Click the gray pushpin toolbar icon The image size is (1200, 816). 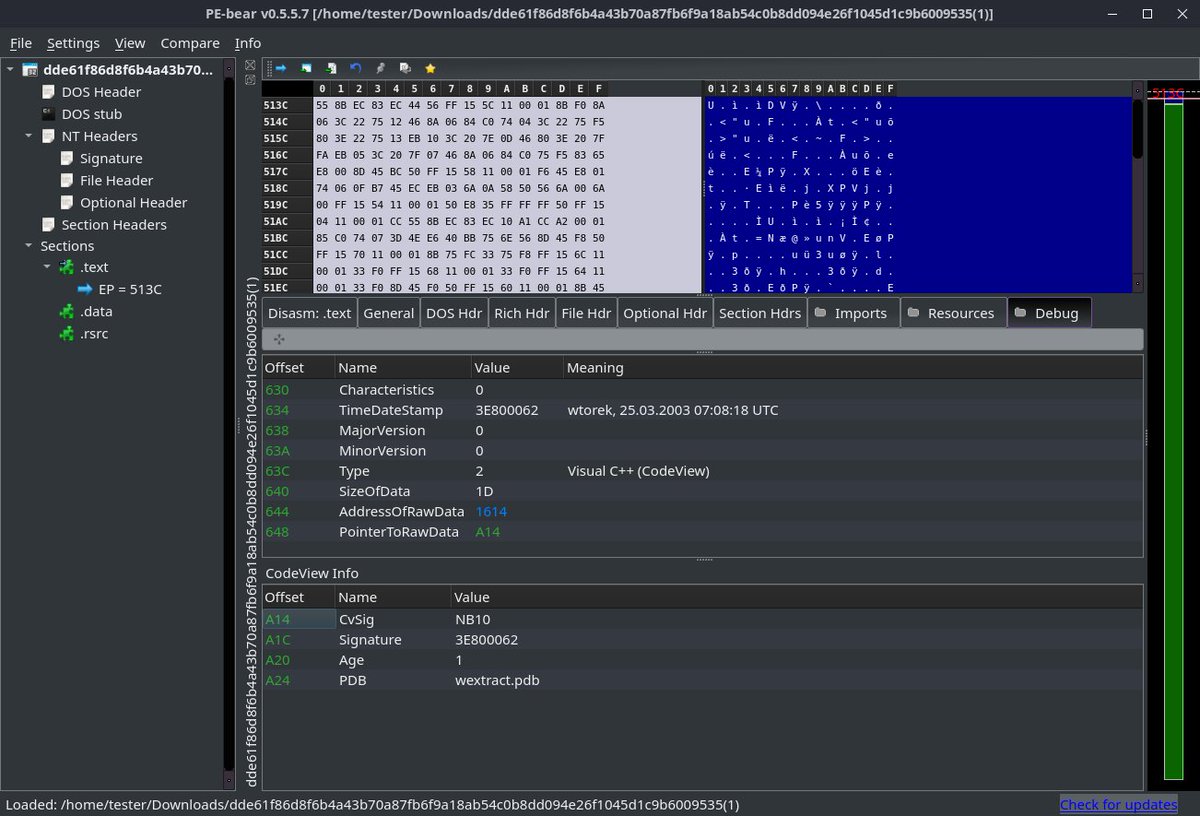pyautogui.click(x=380, y=68)
